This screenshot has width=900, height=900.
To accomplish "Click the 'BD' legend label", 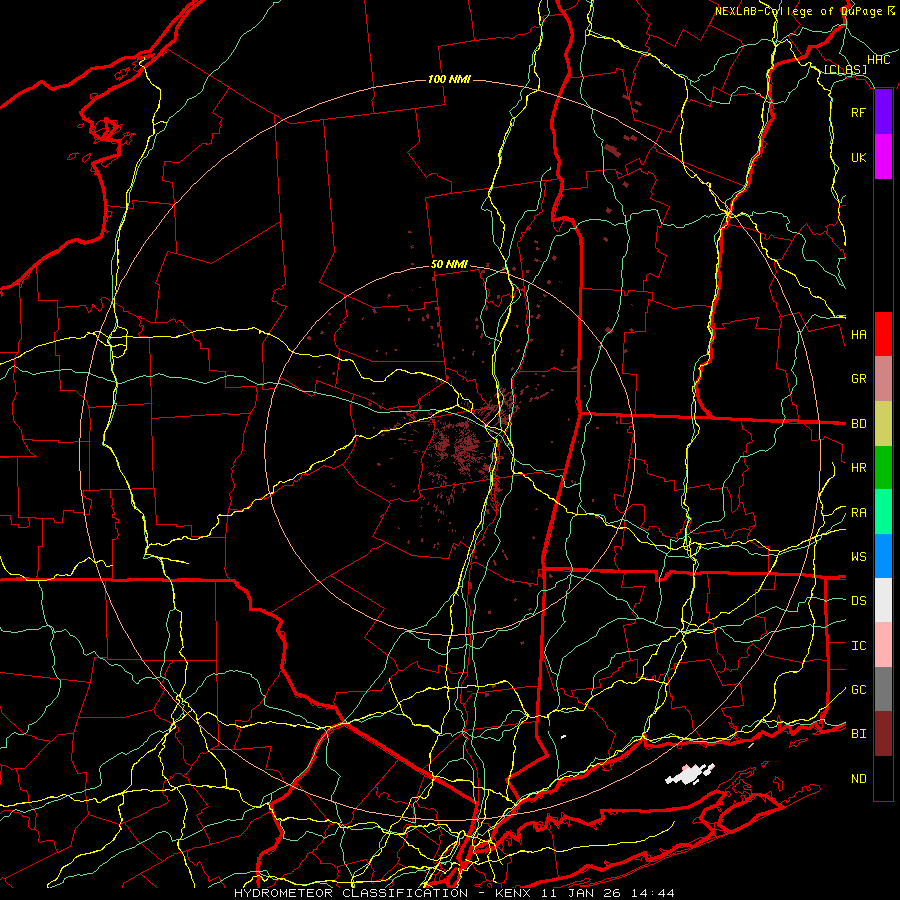I will [x=858, y=424].
